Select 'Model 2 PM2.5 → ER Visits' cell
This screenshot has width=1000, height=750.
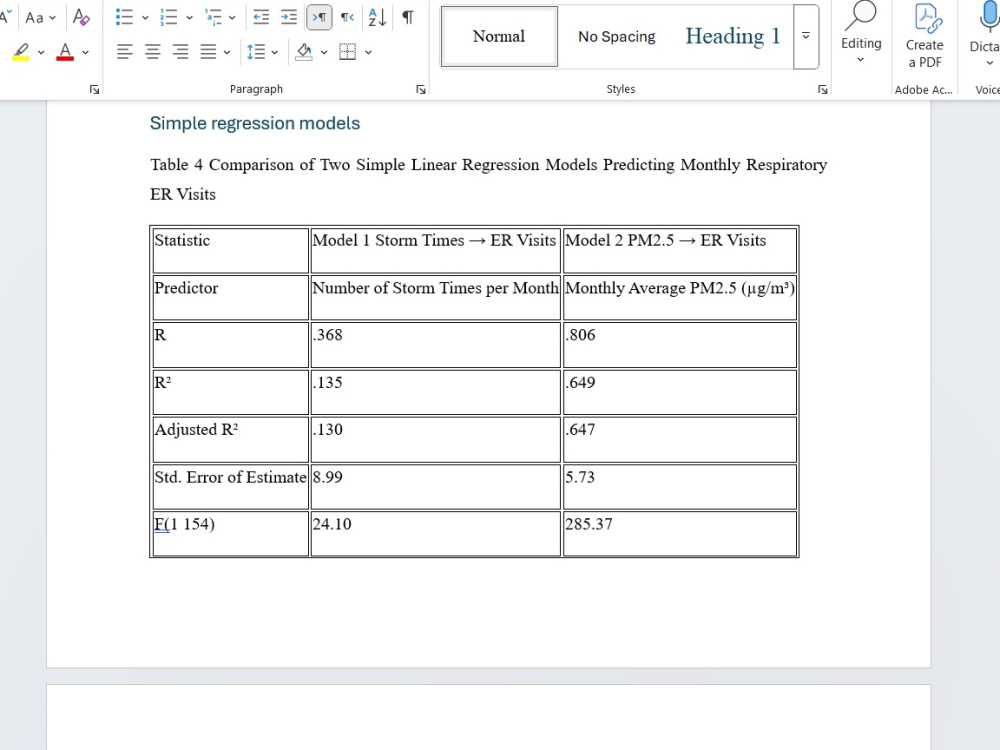click(x=680, y=251)
